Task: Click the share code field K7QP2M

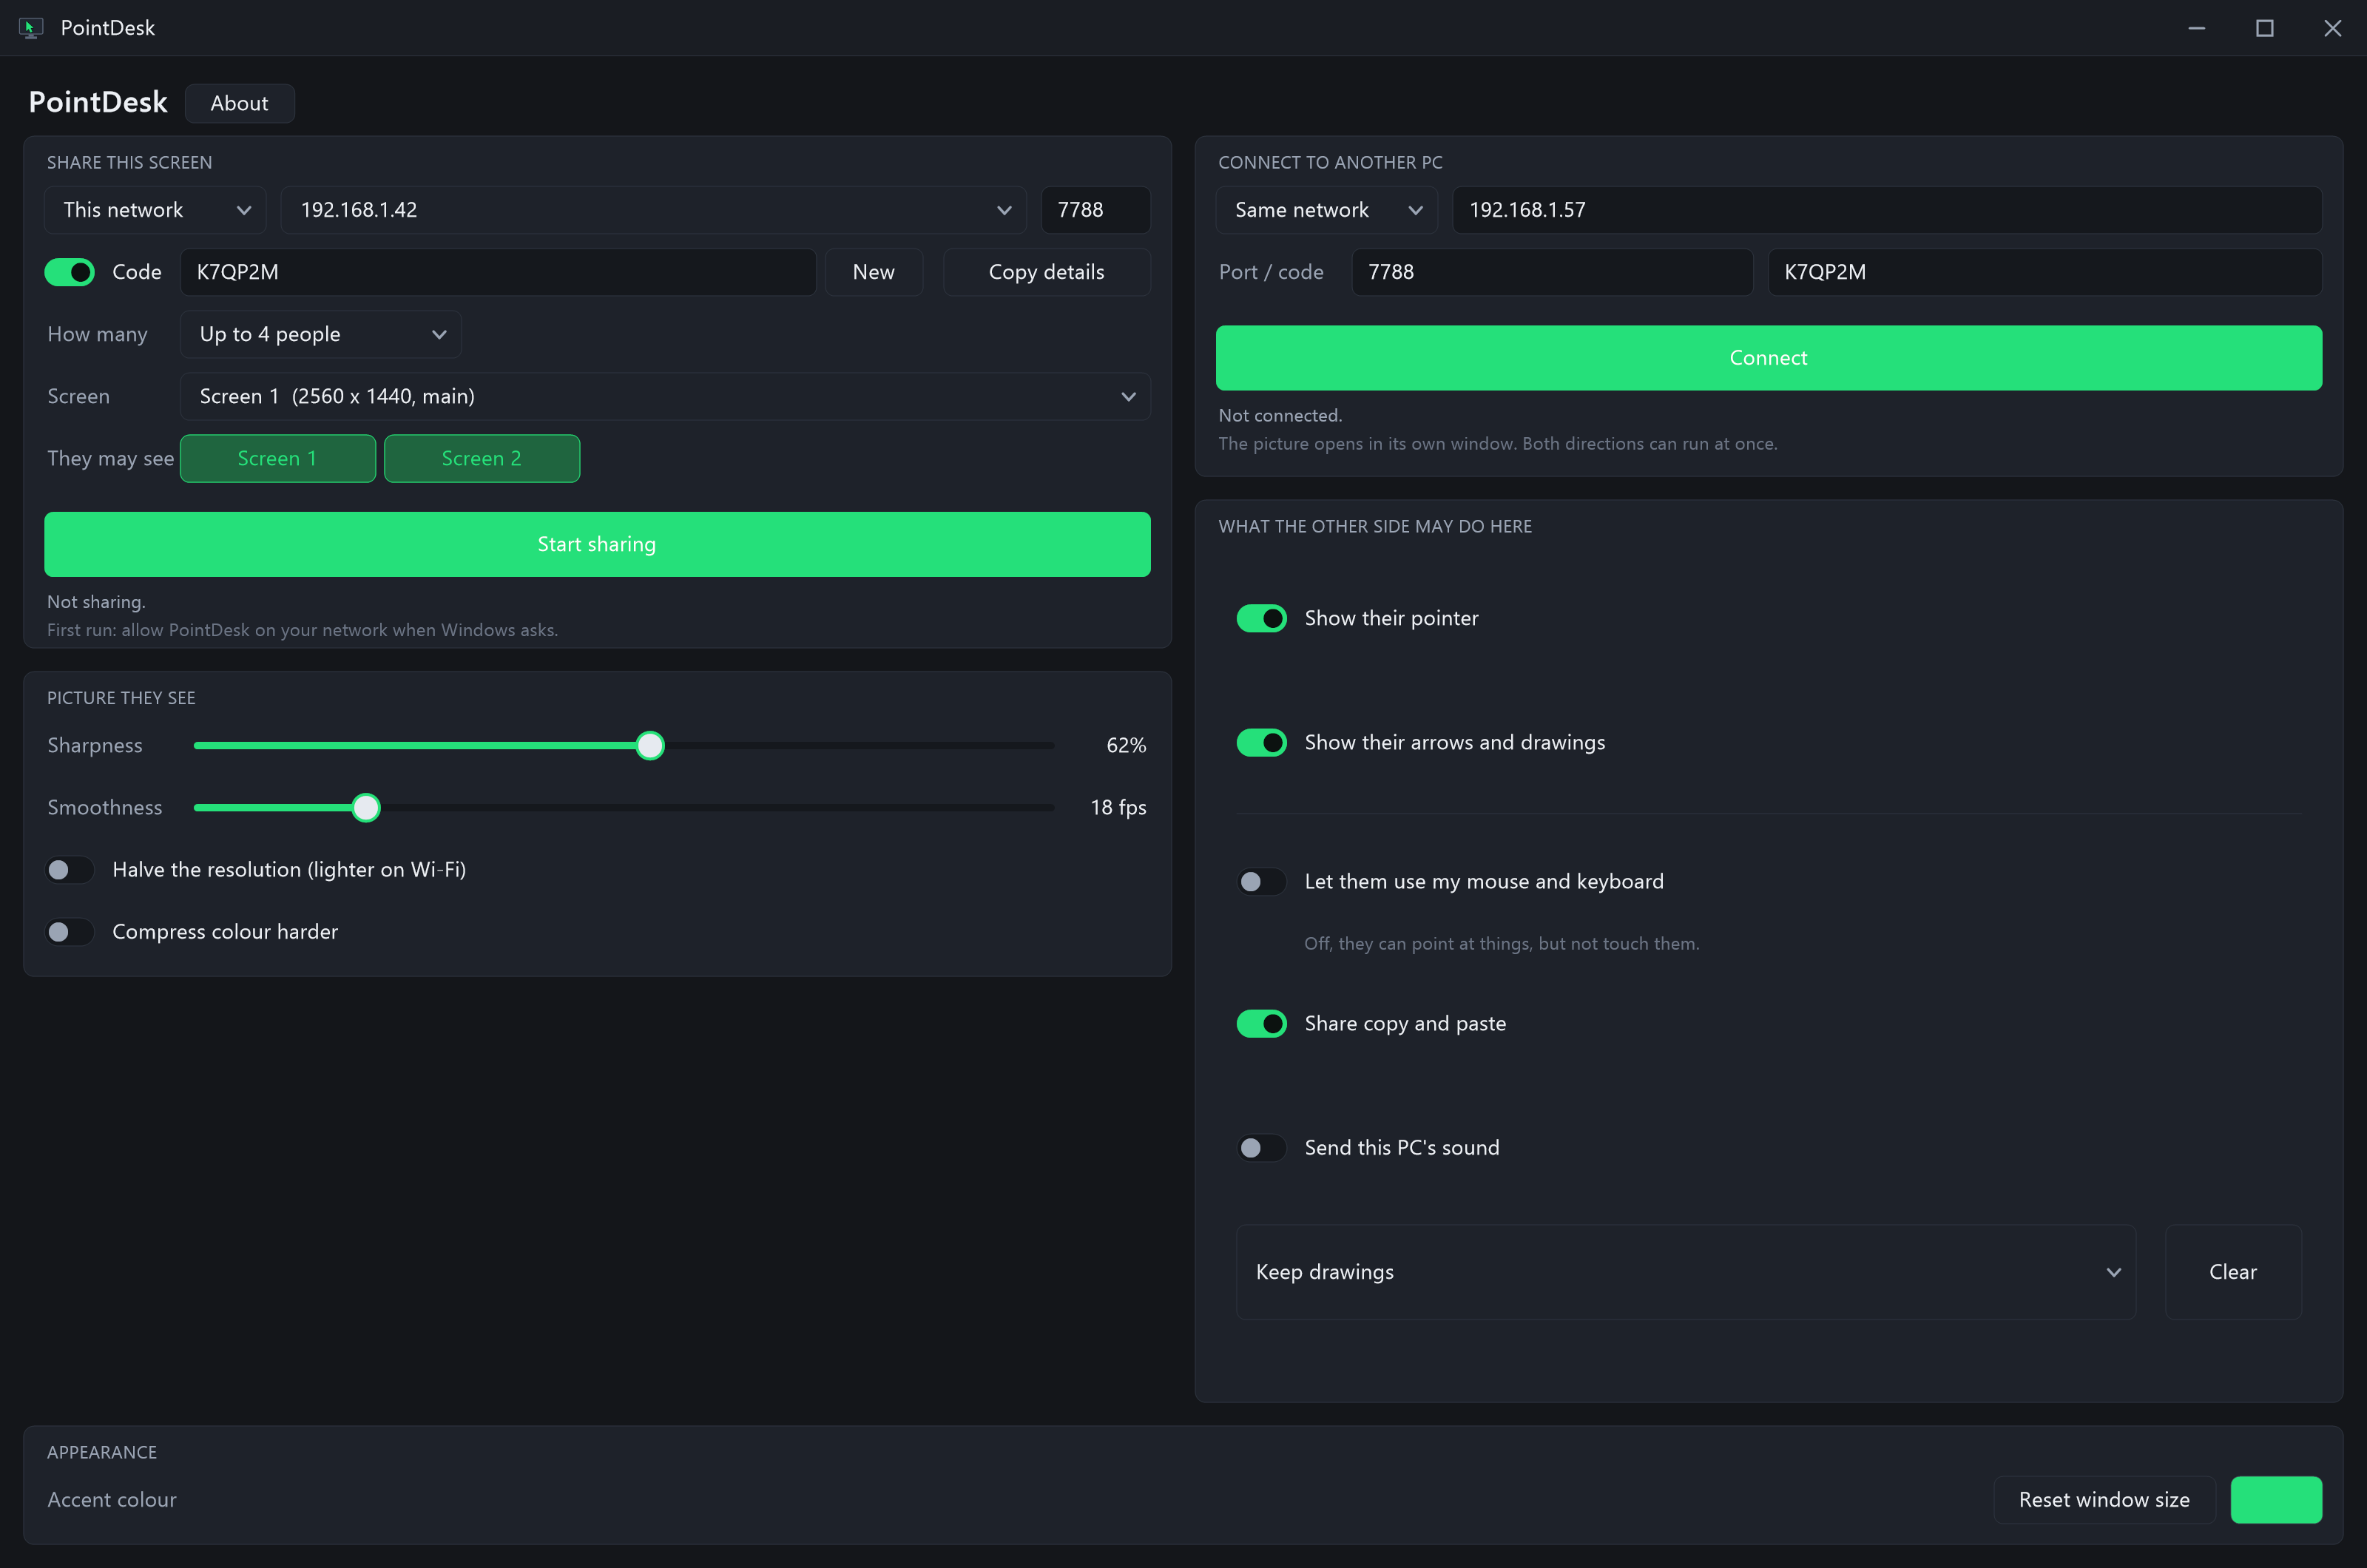Action: point(498,272)
